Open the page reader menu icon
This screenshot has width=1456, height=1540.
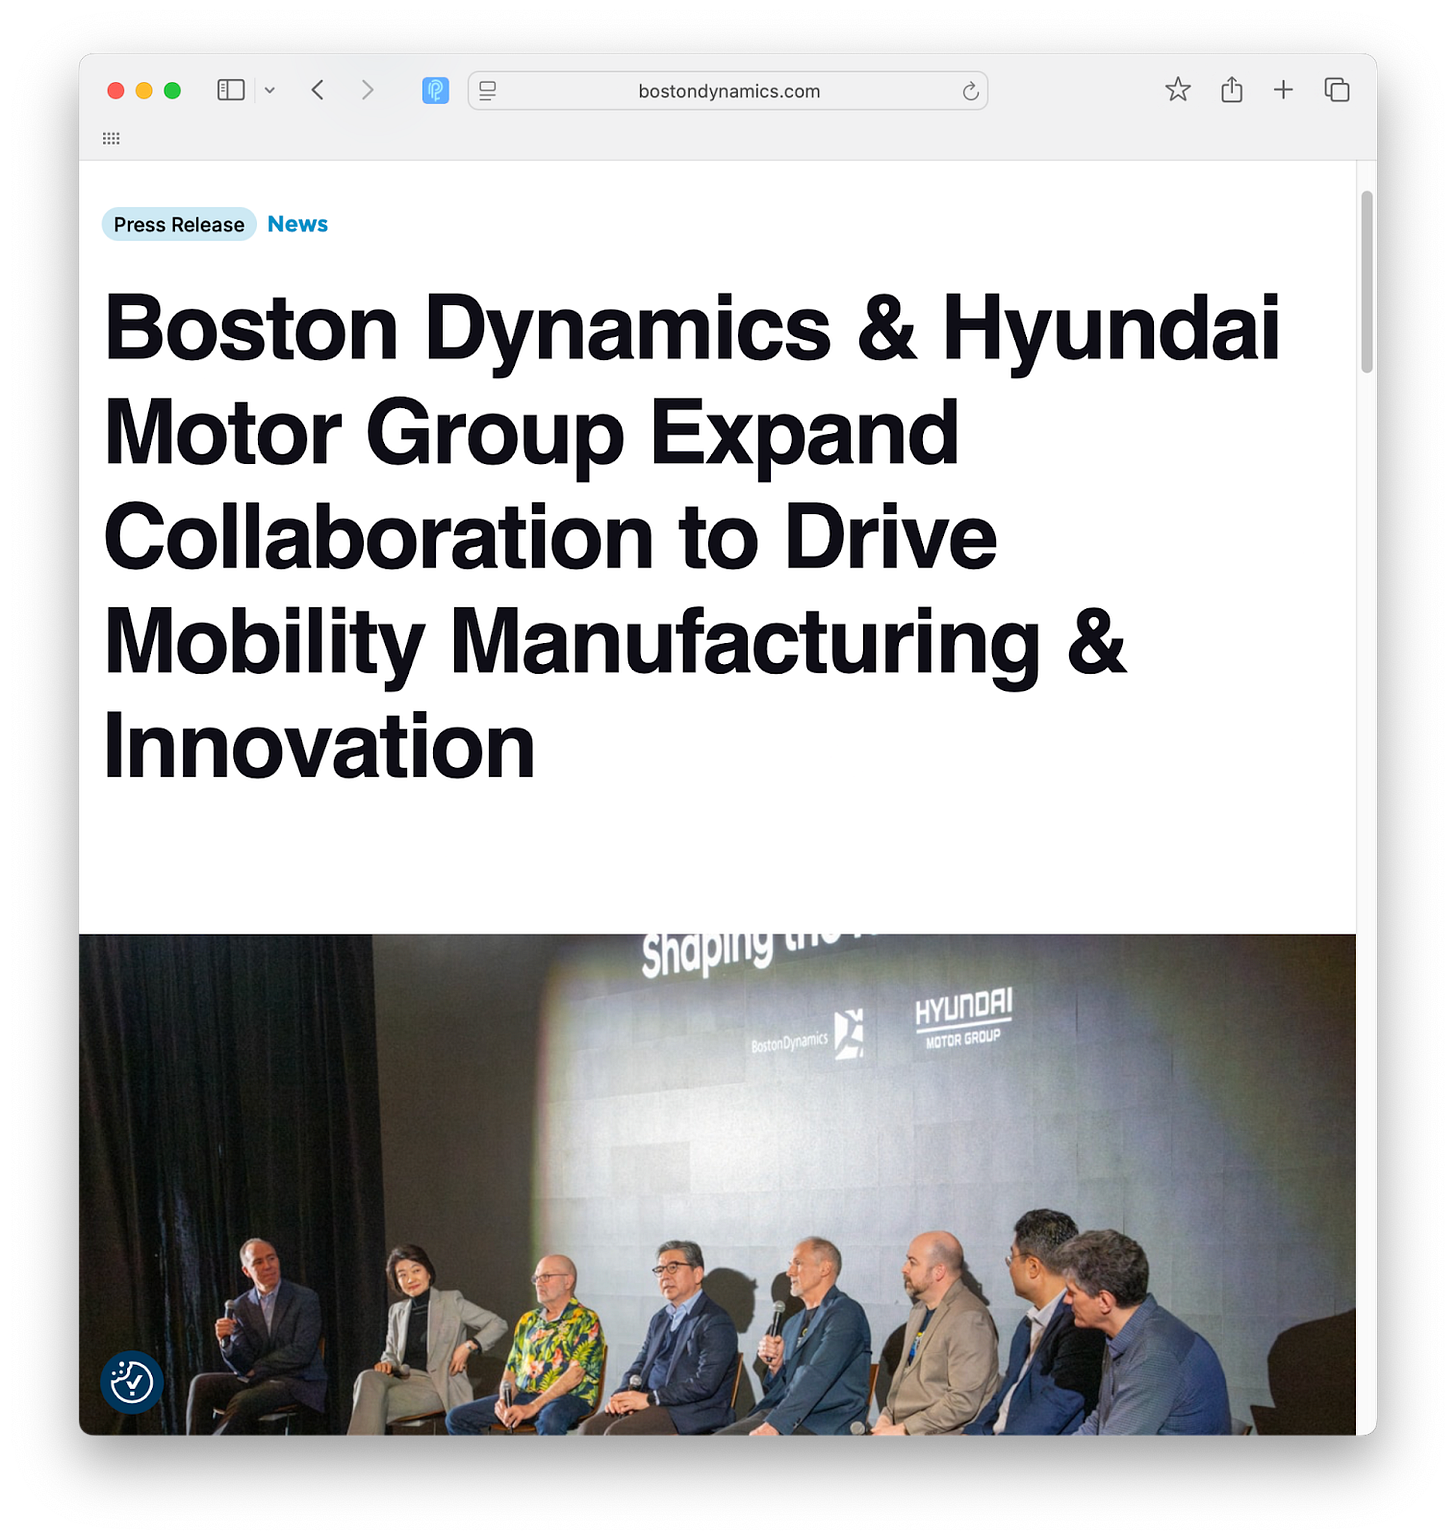488,91
